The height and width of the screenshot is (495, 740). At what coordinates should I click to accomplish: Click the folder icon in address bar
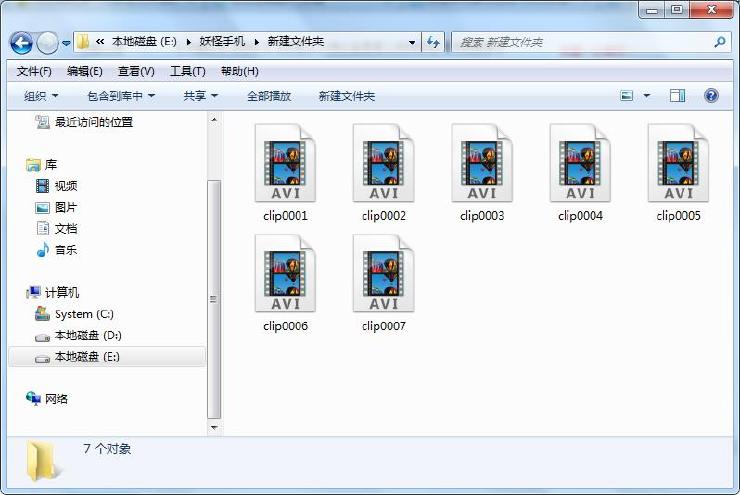pos(83,42)
